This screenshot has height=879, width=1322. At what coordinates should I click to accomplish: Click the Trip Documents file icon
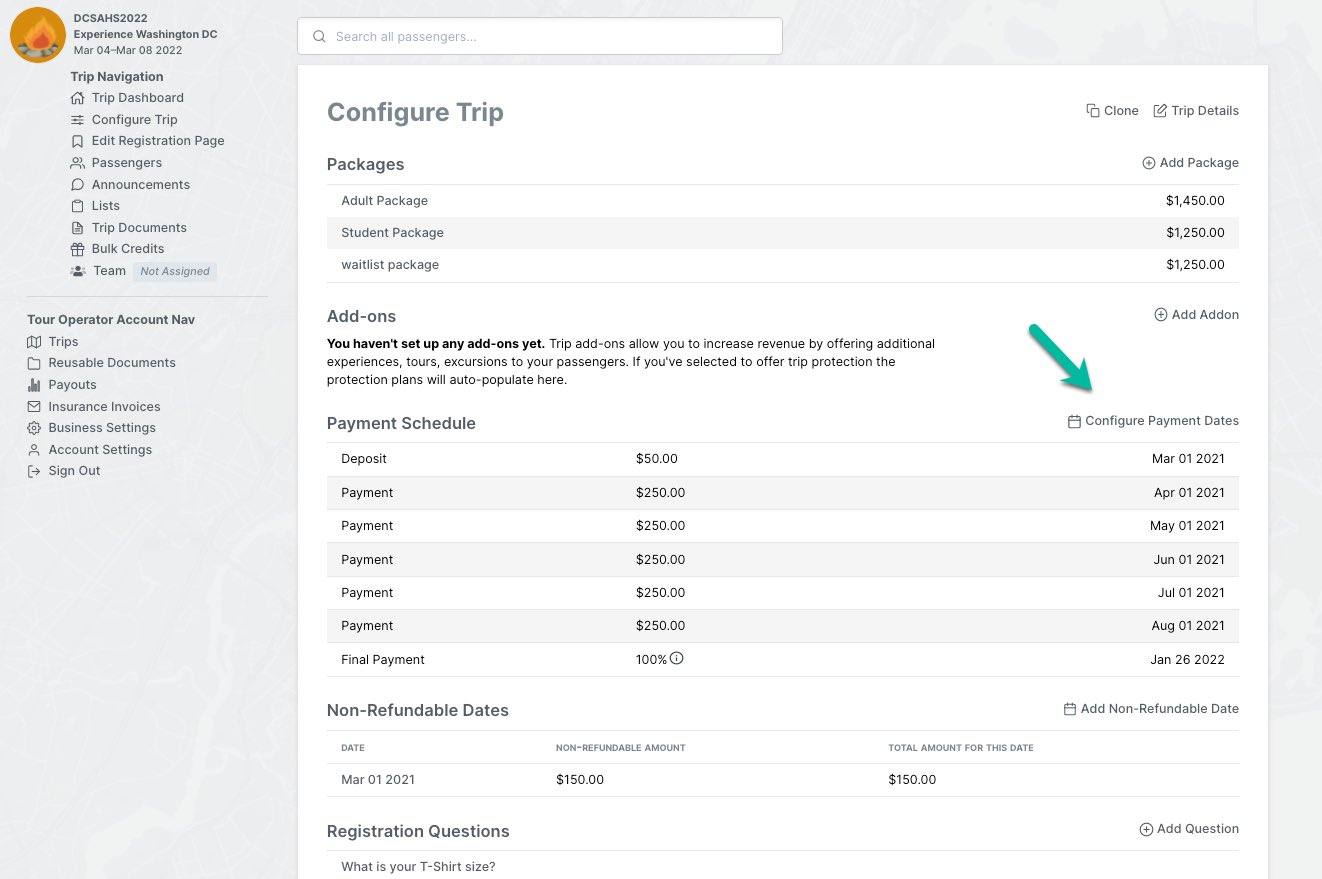point(78,228)
